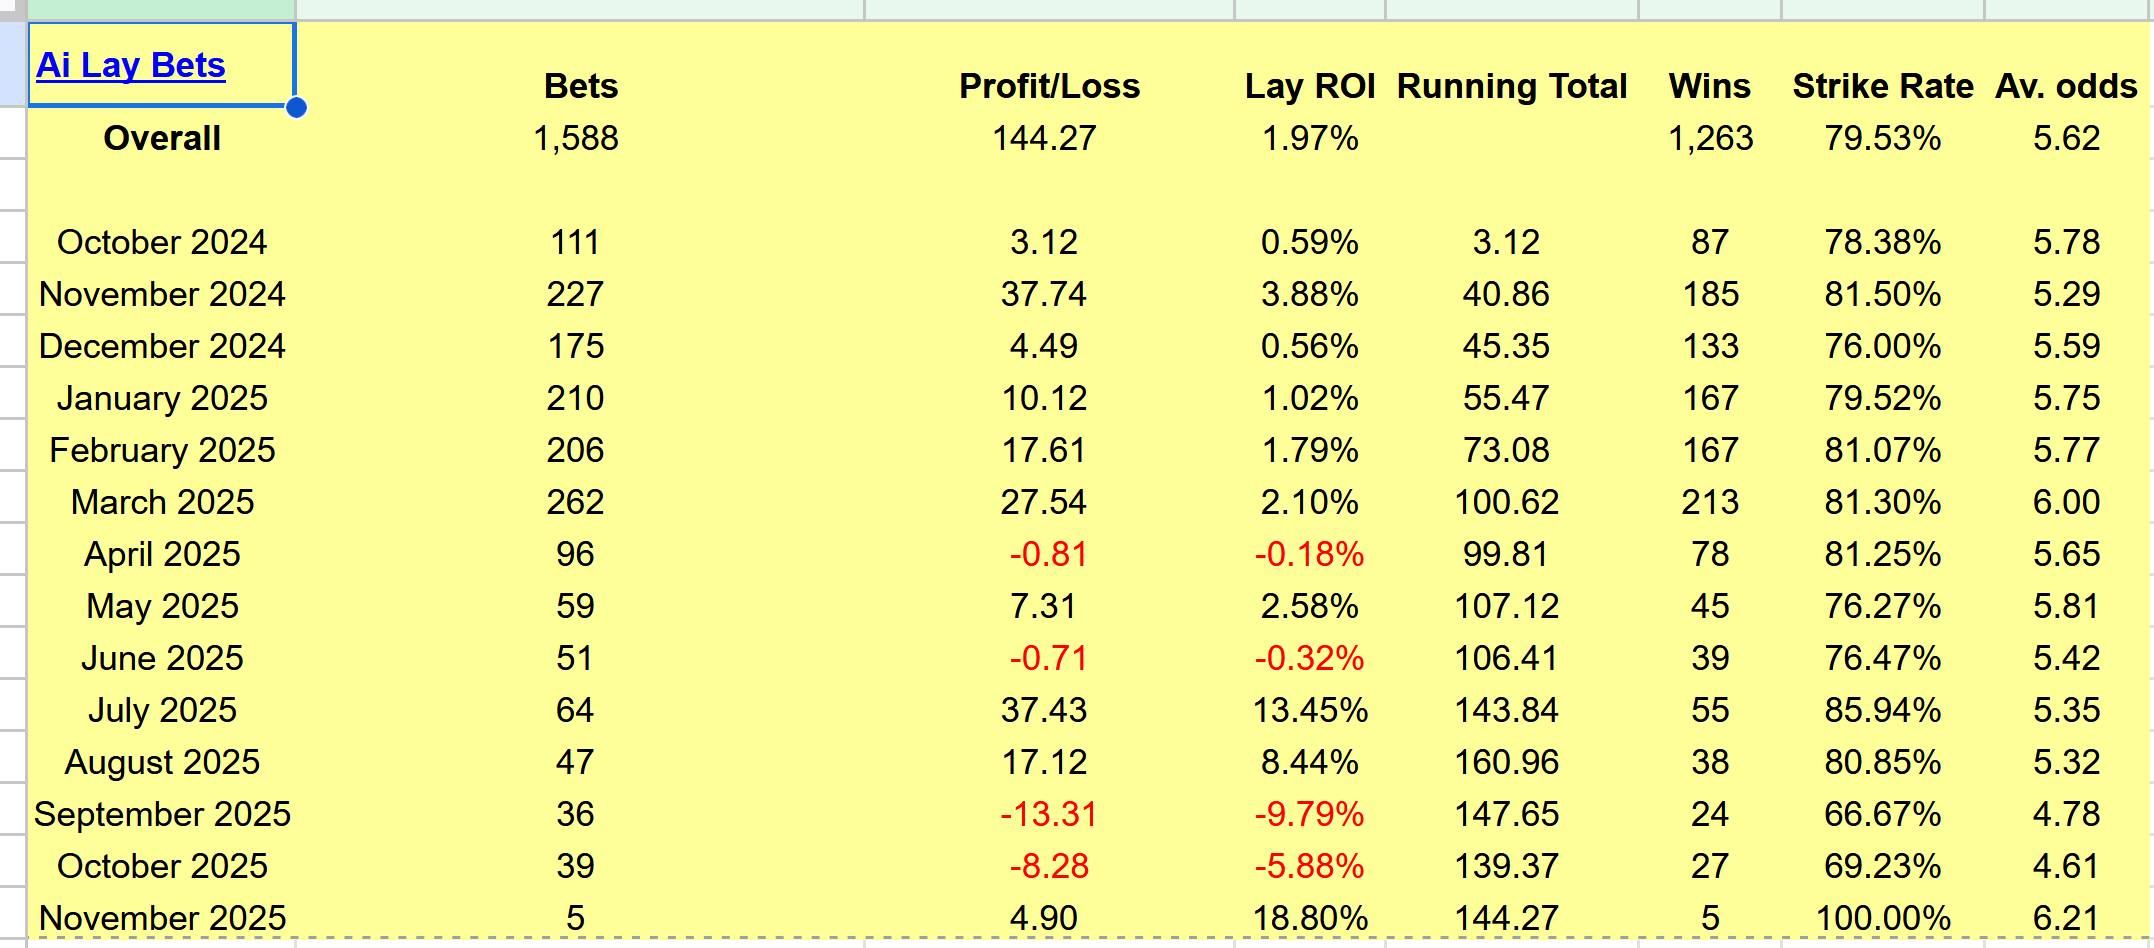Click July 2025 Lay ROI 13.45% cell
Screen dimensions: 2154x948
click(x=1309, y=710)
